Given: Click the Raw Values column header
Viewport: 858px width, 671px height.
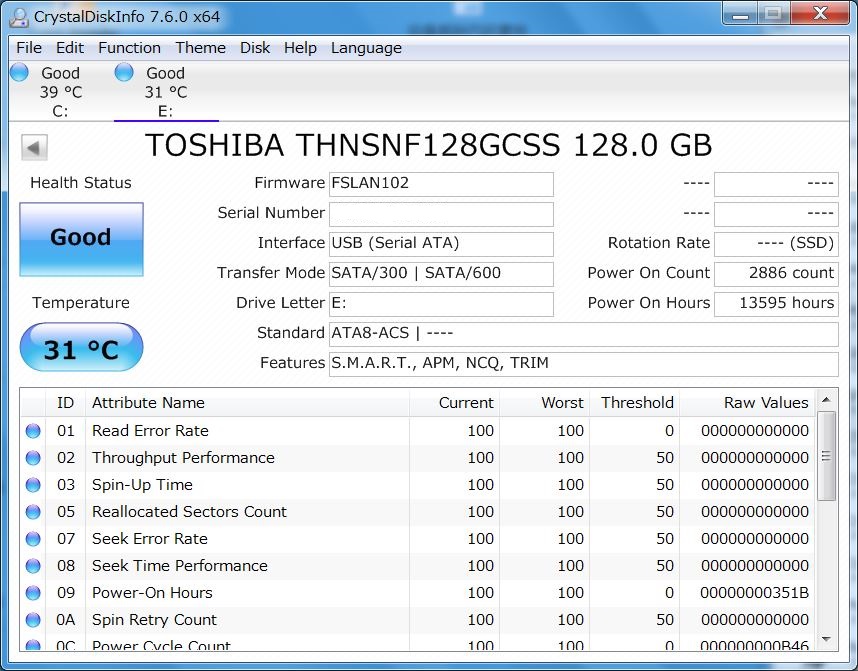Looking at the screenshot, I should (747, 403).
